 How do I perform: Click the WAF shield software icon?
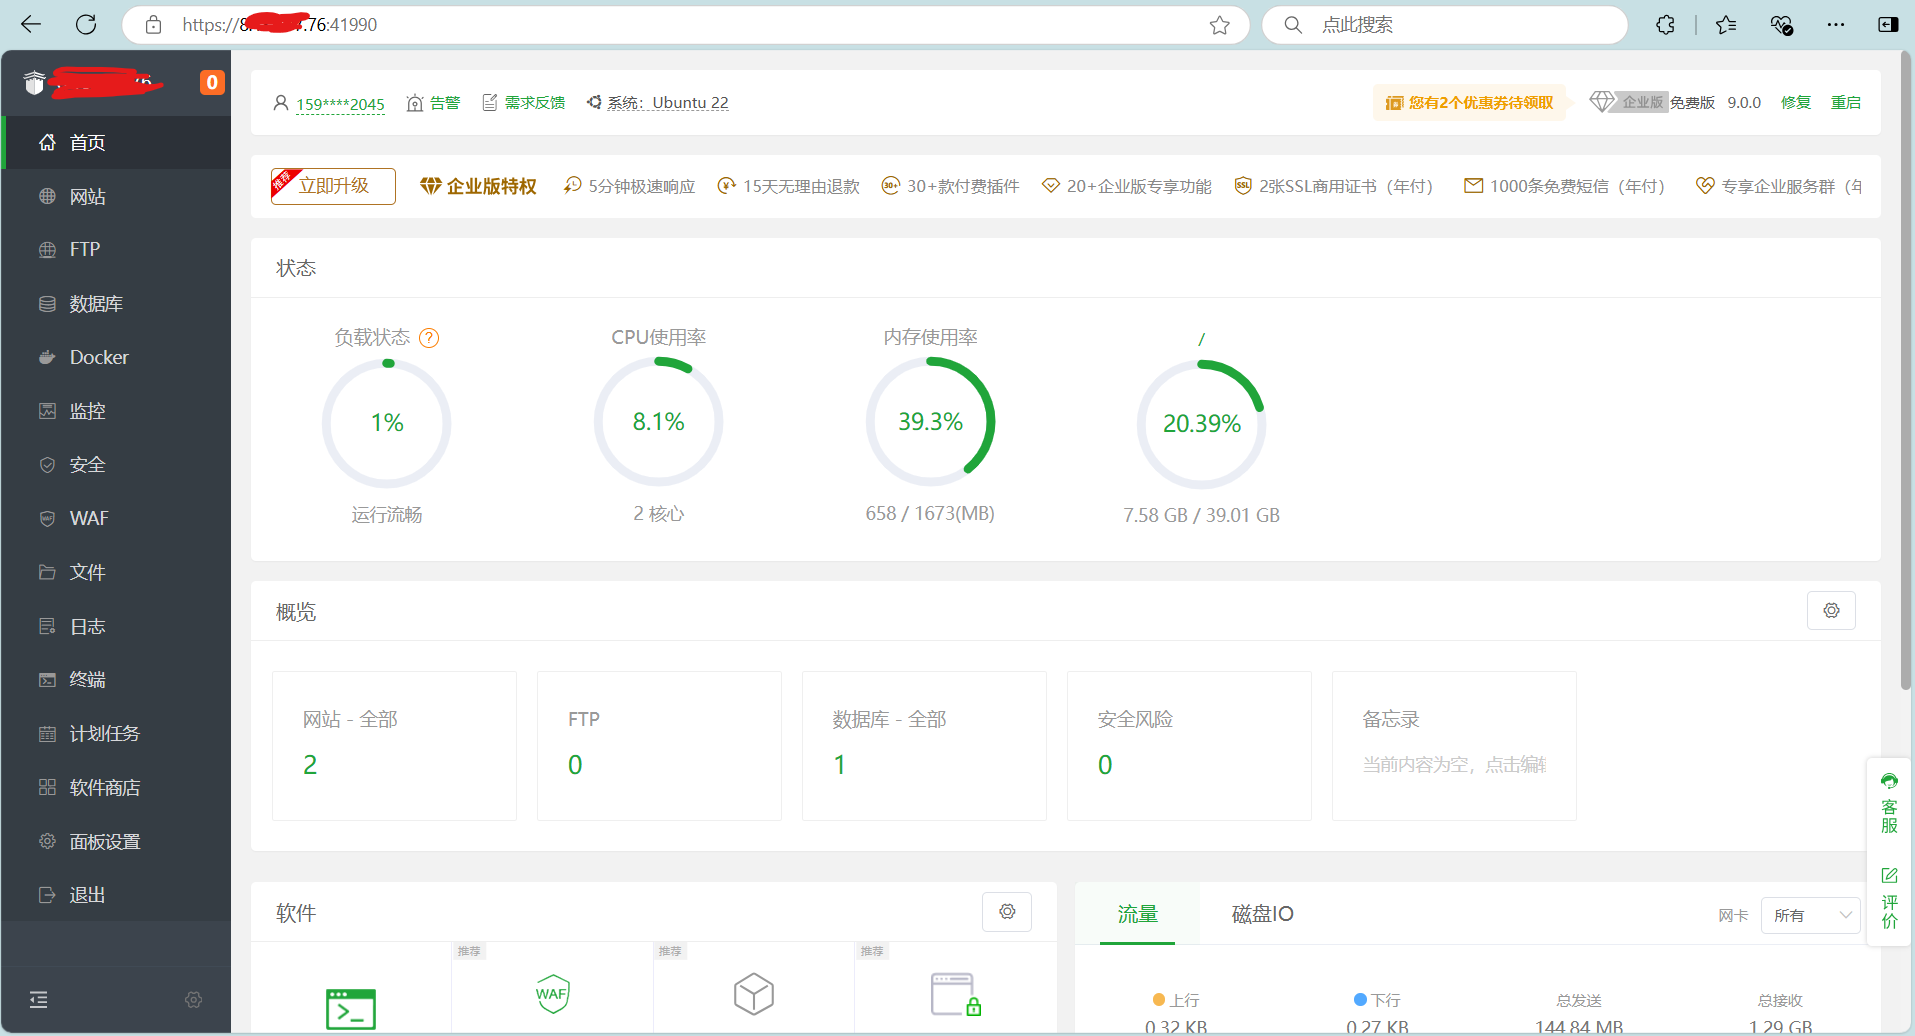[x=552, y=994]
